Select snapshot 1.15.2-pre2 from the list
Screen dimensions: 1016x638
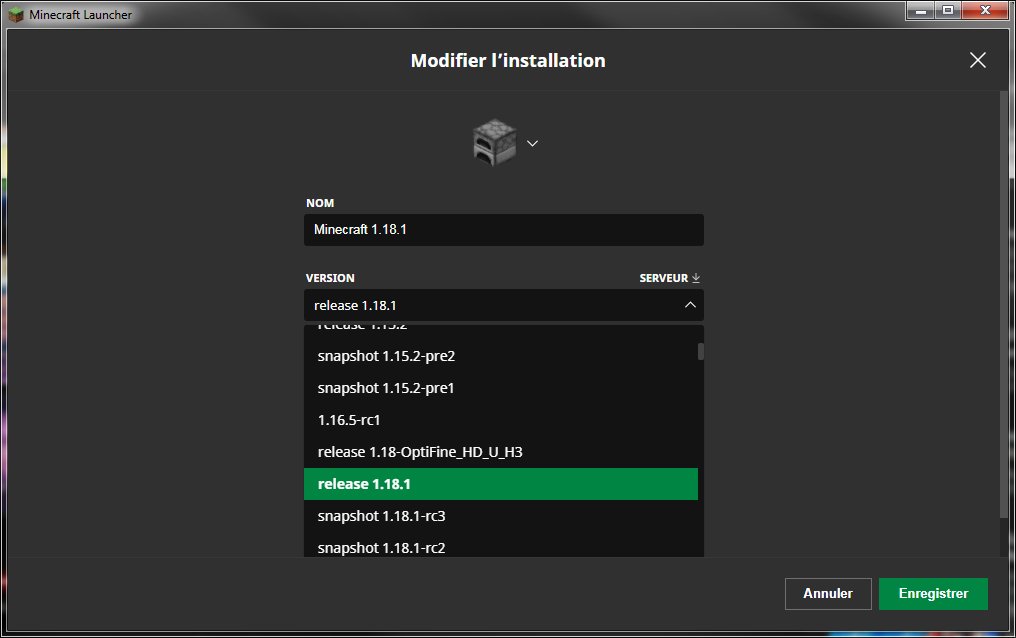point(500,356)
